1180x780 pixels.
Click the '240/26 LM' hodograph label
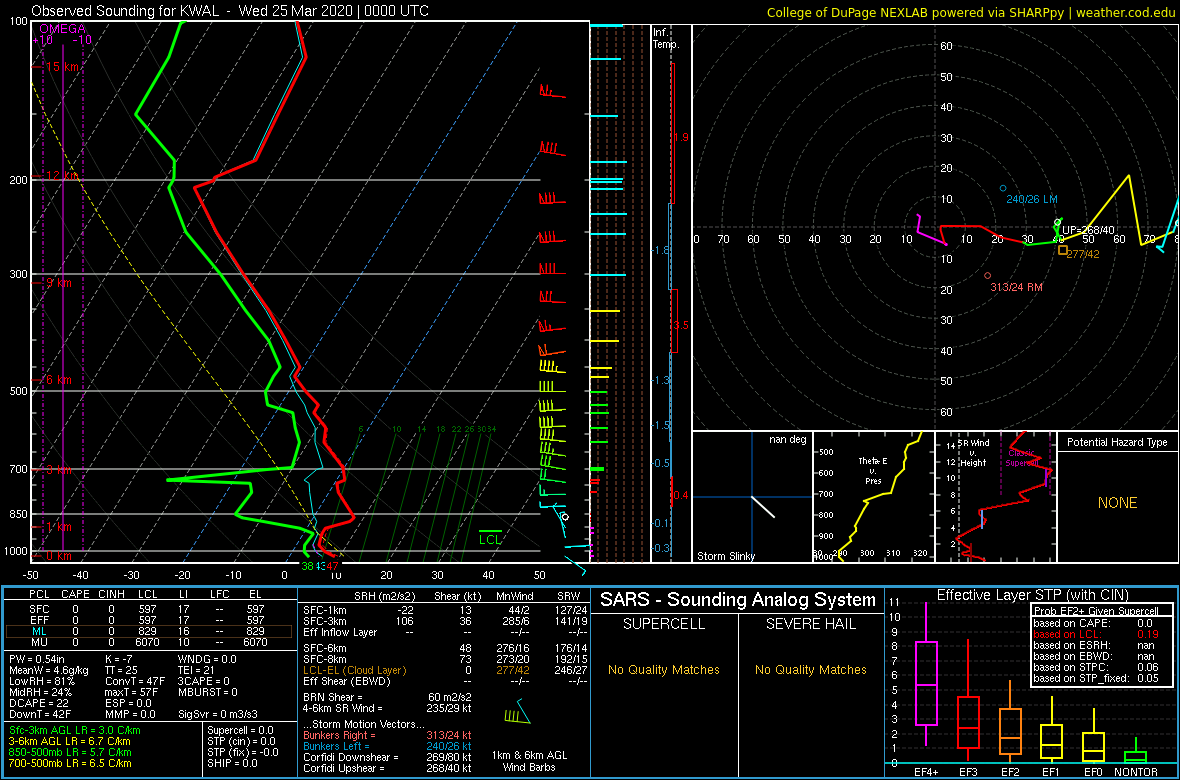1033,199
